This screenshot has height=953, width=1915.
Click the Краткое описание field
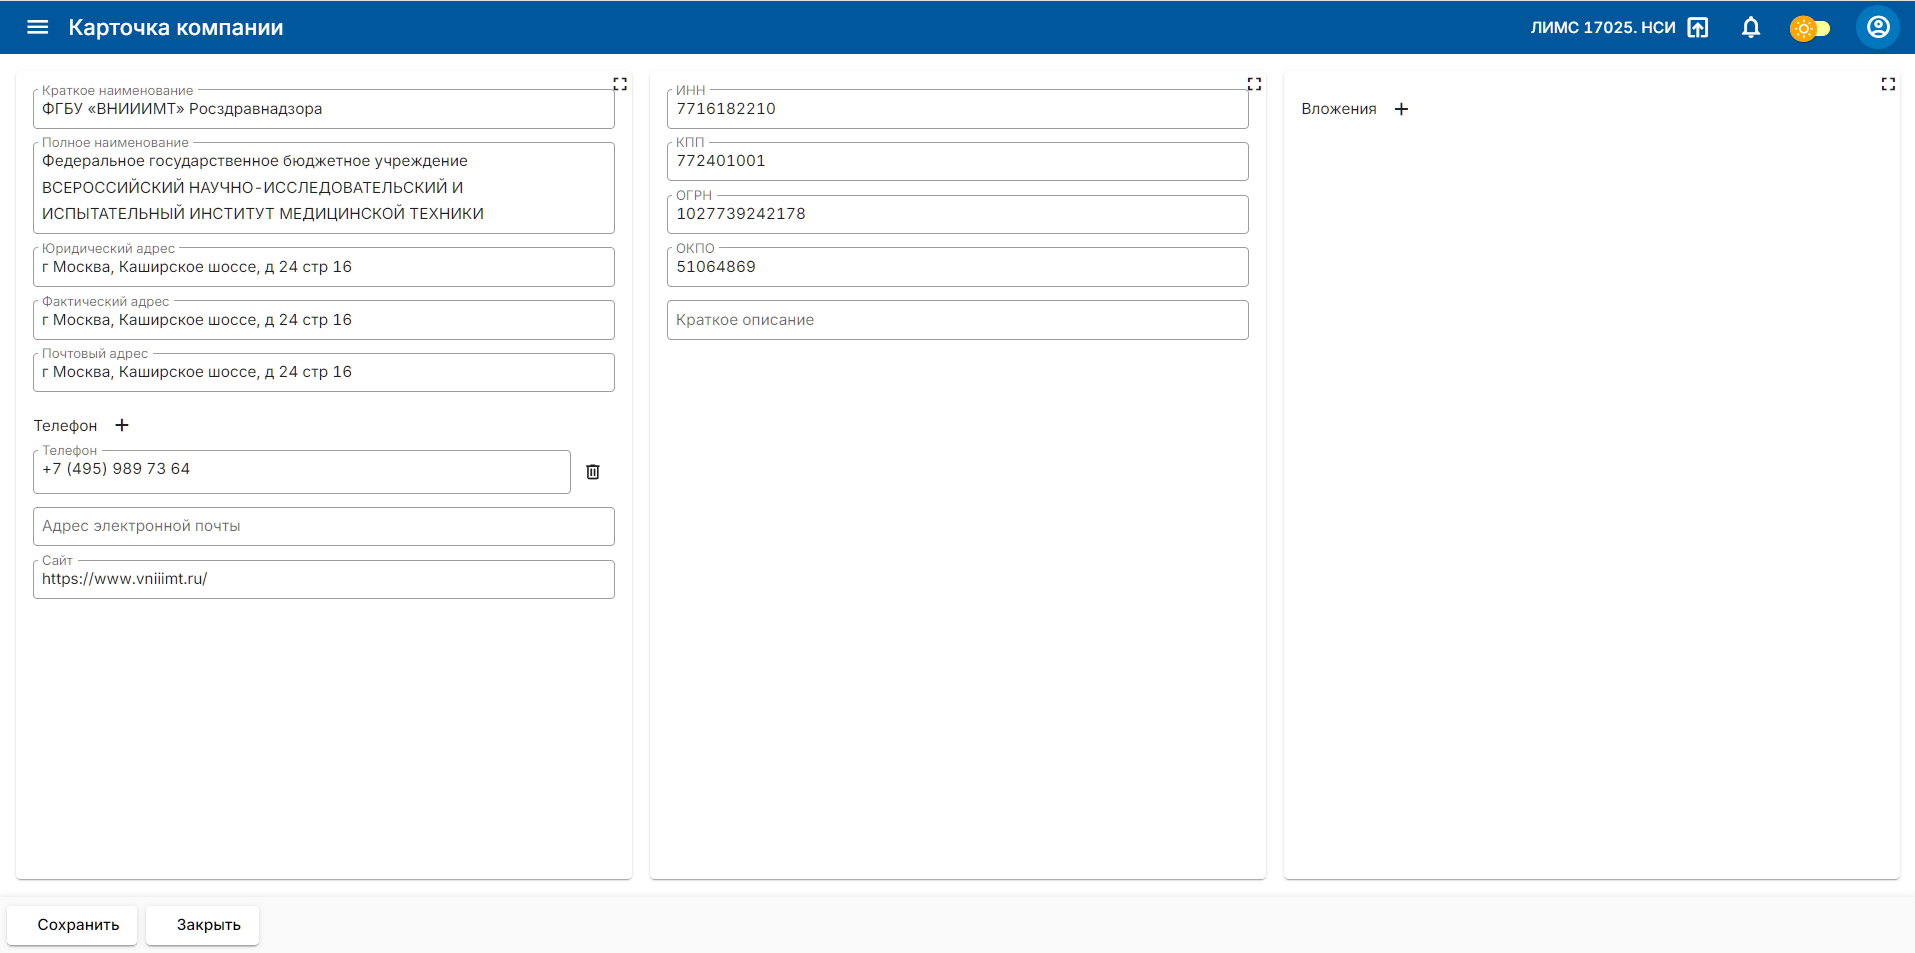coord(957,320)
